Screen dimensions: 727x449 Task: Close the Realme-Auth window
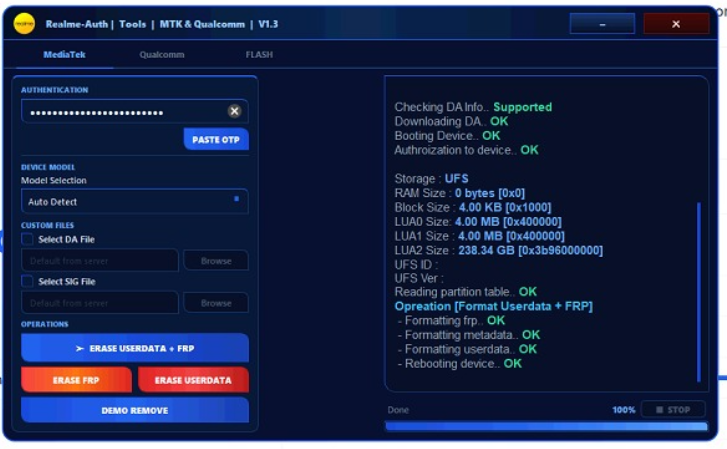[x=676, y=24]
